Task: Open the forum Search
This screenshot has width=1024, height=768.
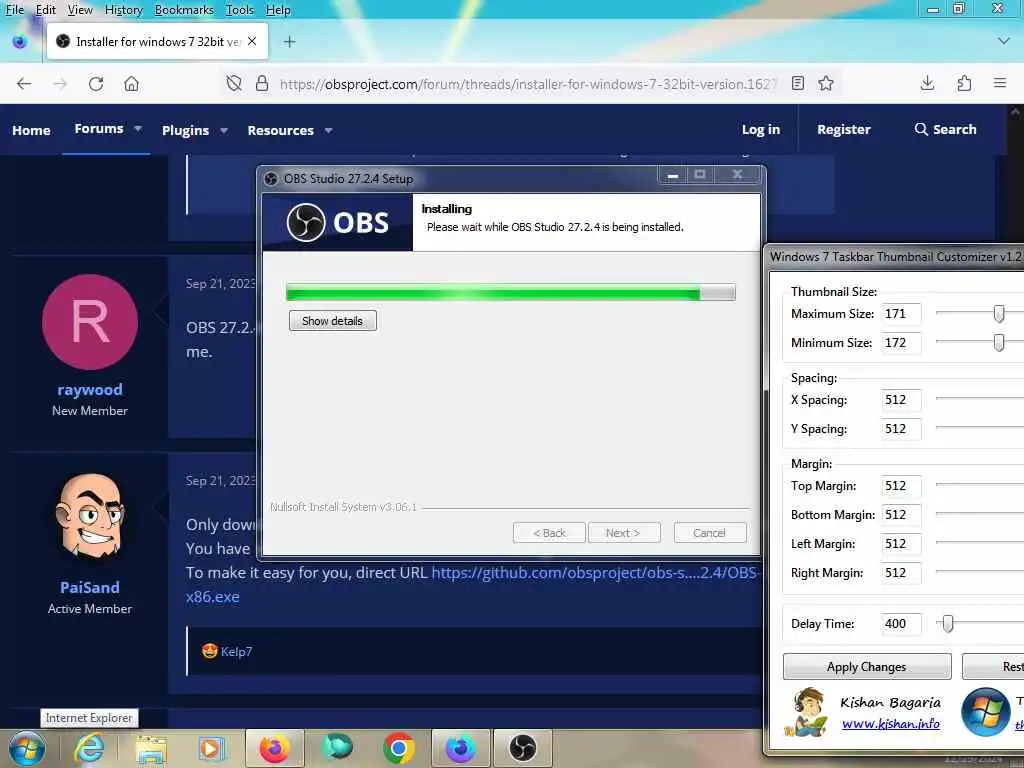Action: [946, 129]
